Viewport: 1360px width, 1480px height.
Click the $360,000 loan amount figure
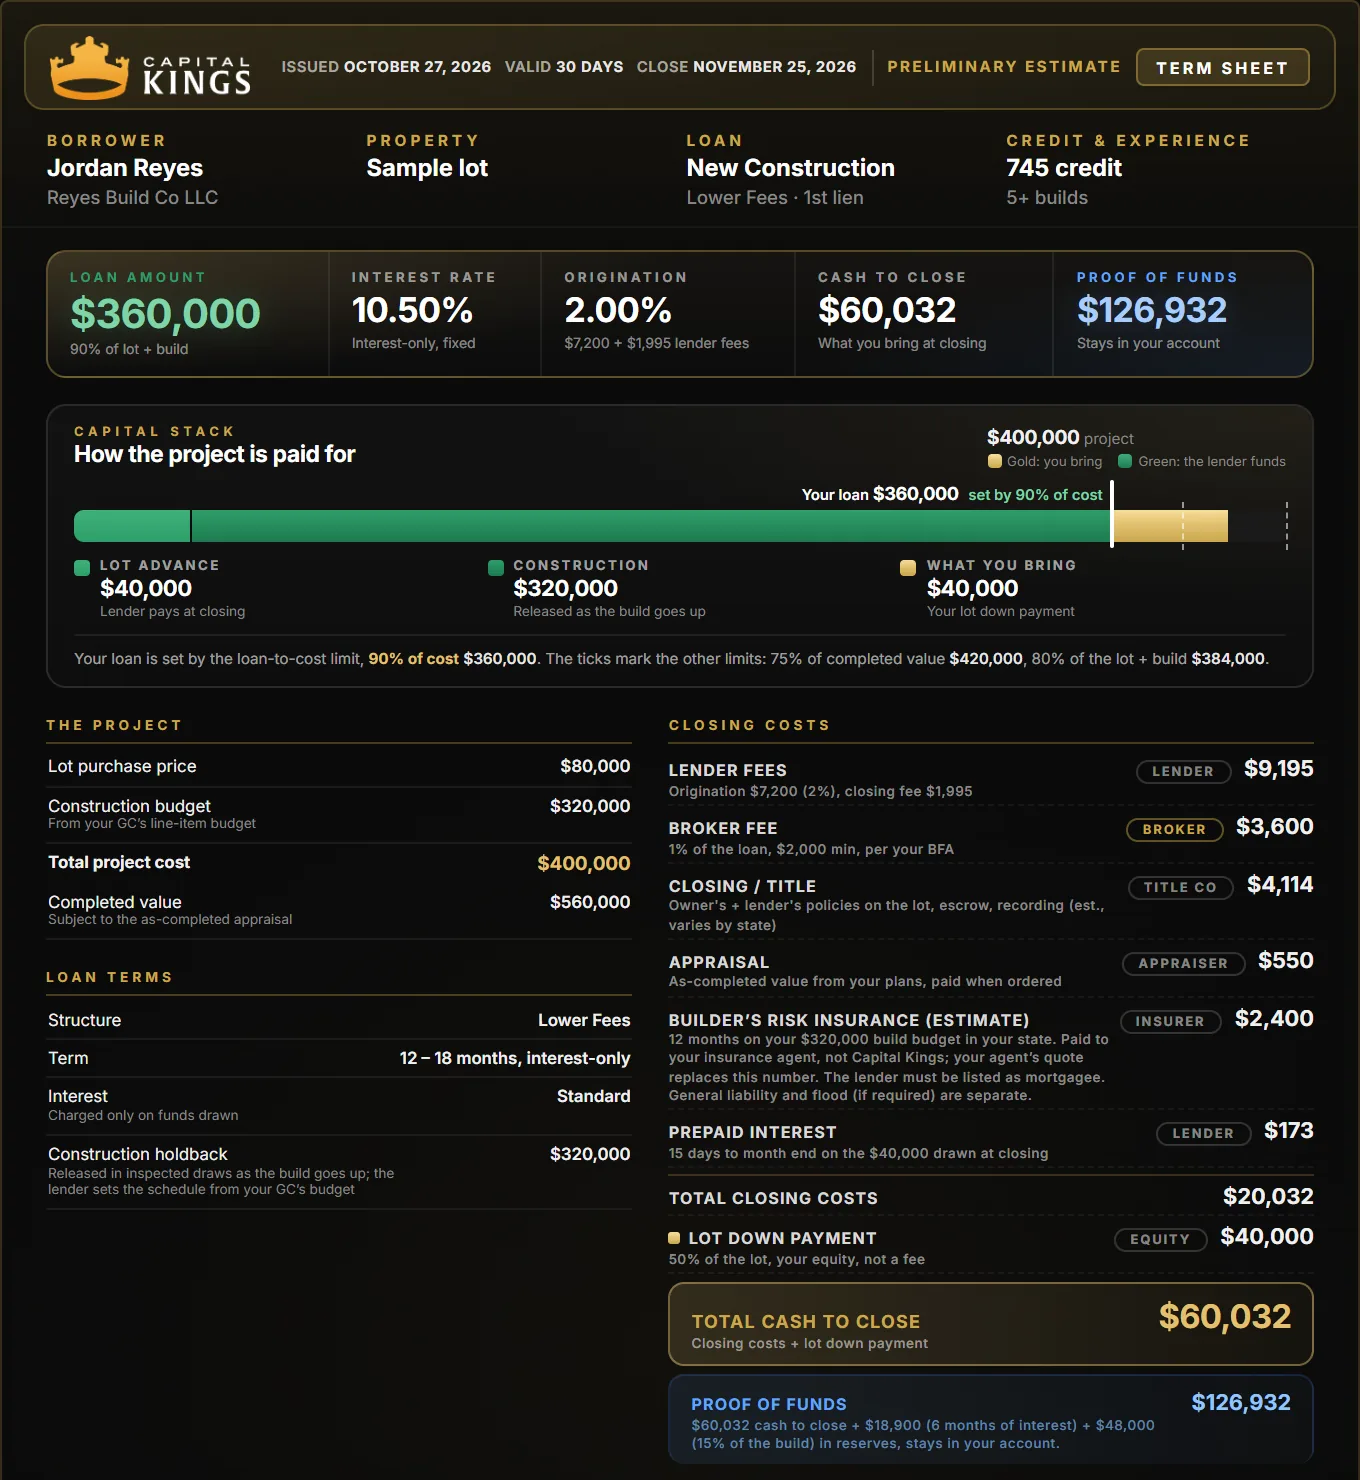[x=165, y=314]
